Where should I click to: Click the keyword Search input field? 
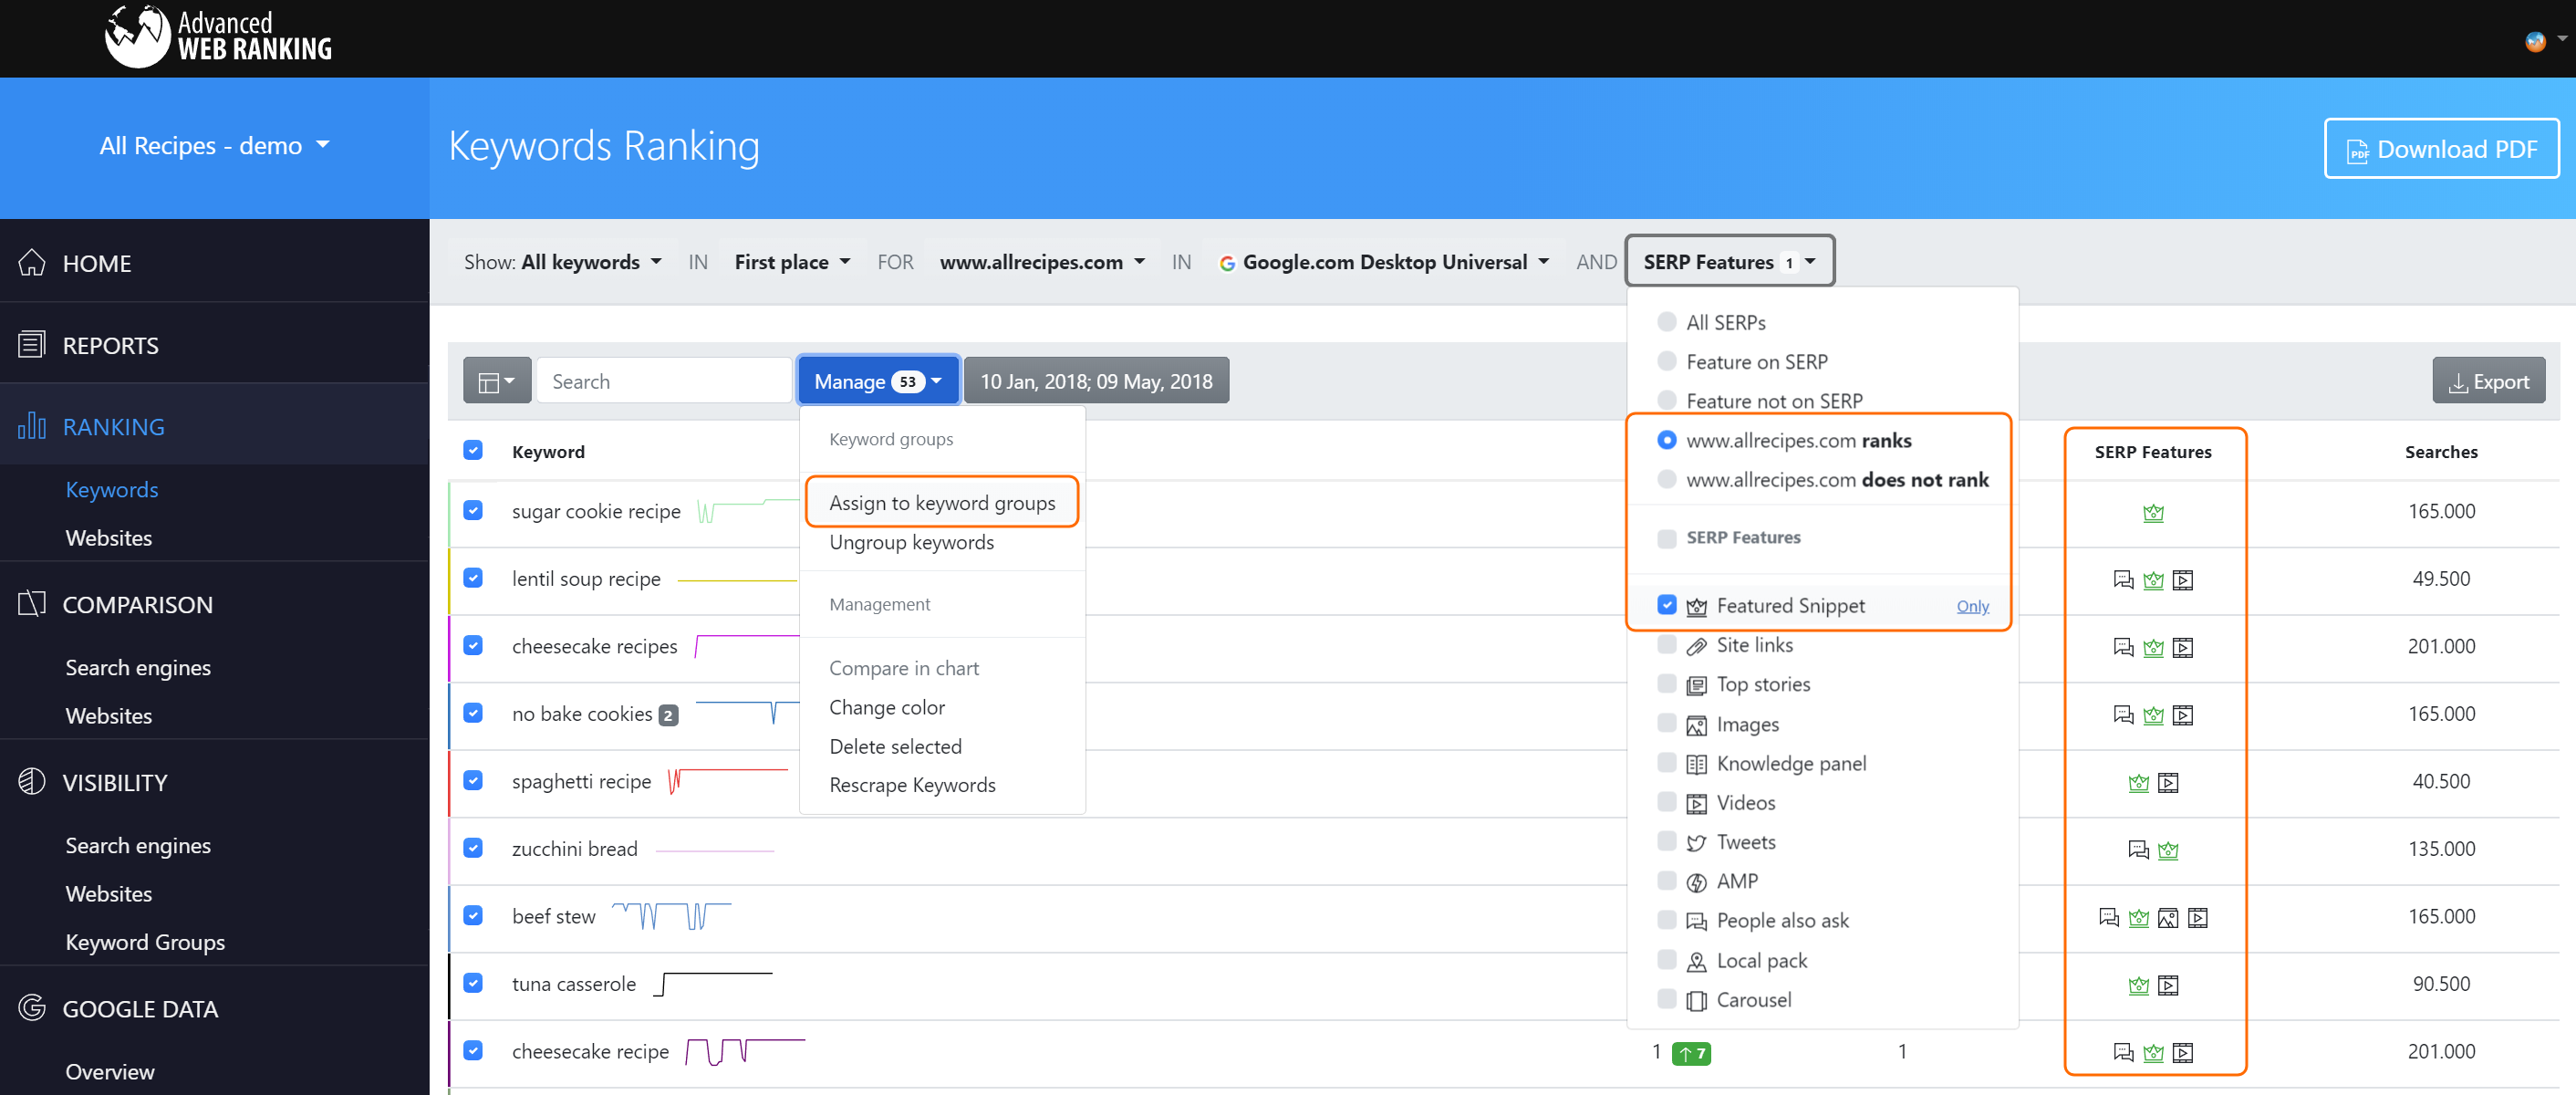[x=664, y=381]
